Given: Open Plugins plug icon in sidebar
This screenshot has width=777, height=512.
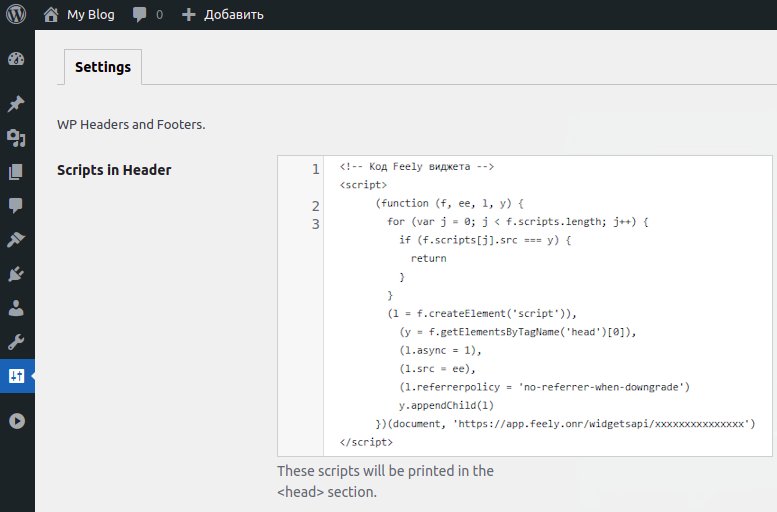Looking at the screenshot, I should (x=16, y=274).
